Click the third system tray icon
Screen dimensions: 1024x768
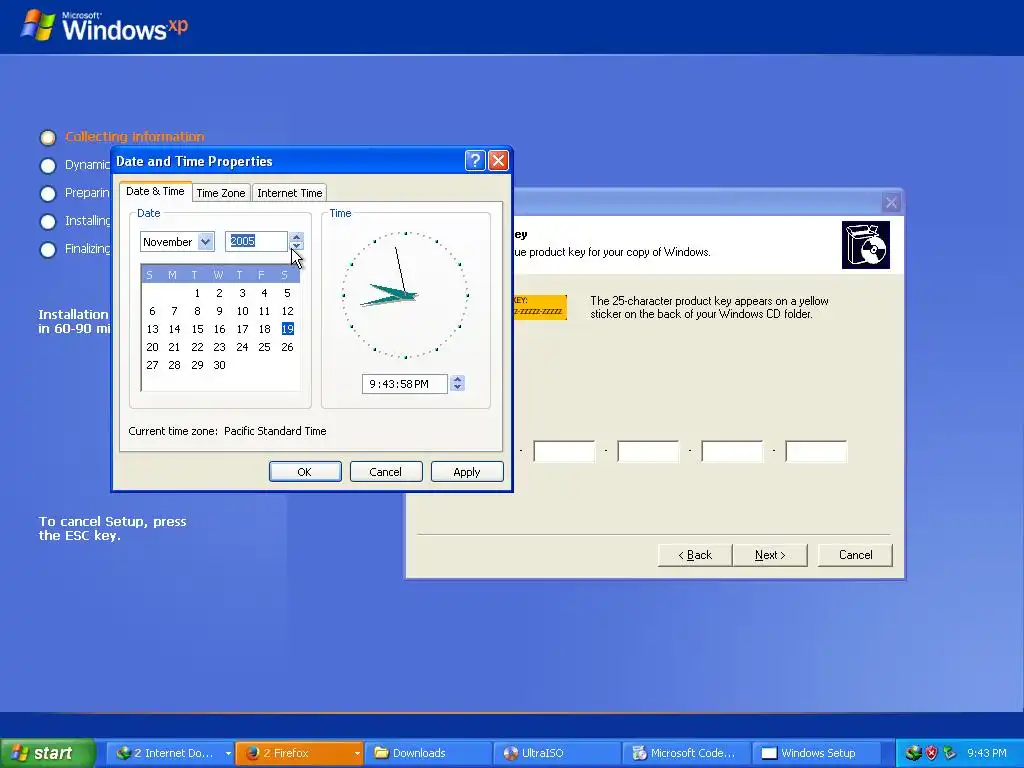coord(950,753)
